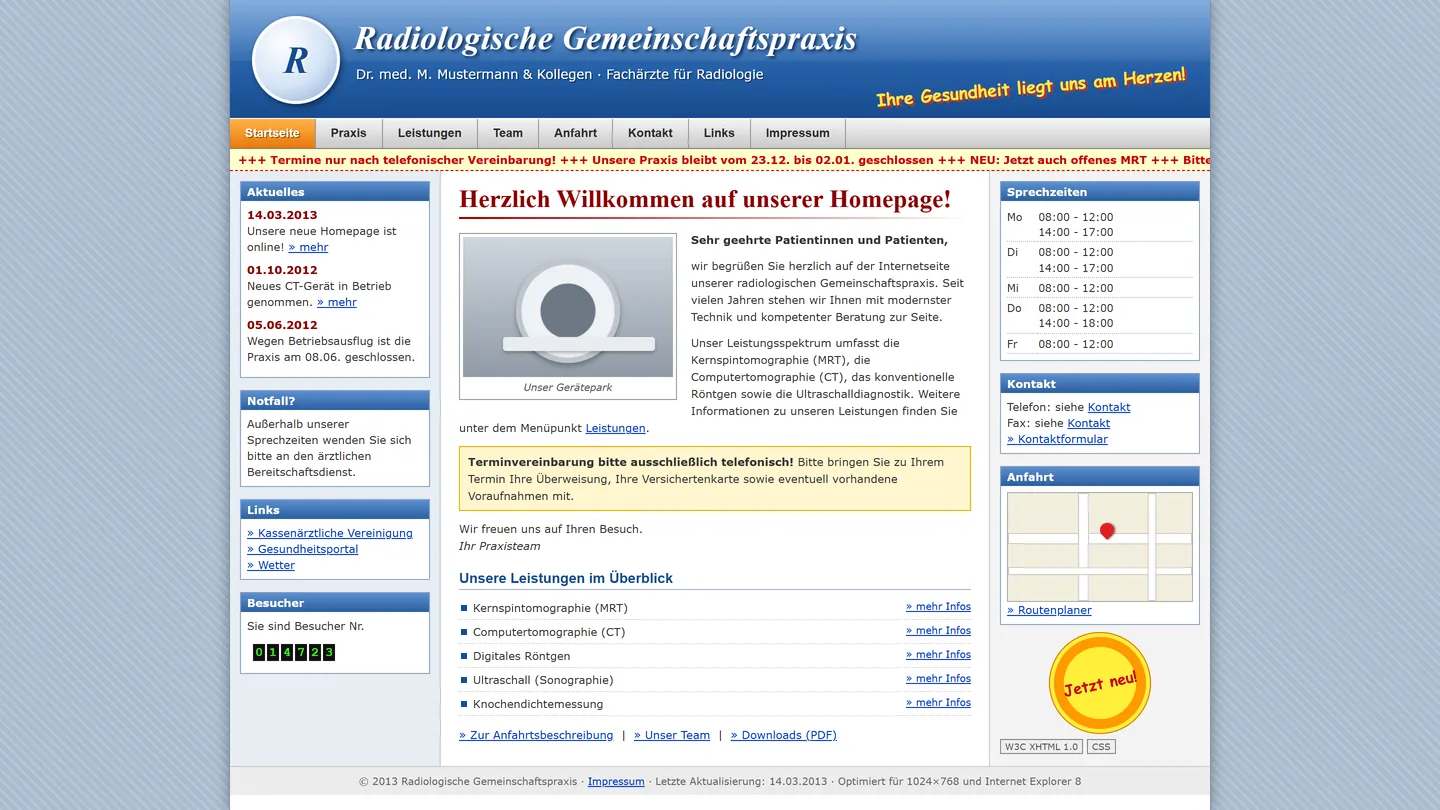
Task: Click mehr Infos for Ultraschall (Sonographie)
Action: 938,679
